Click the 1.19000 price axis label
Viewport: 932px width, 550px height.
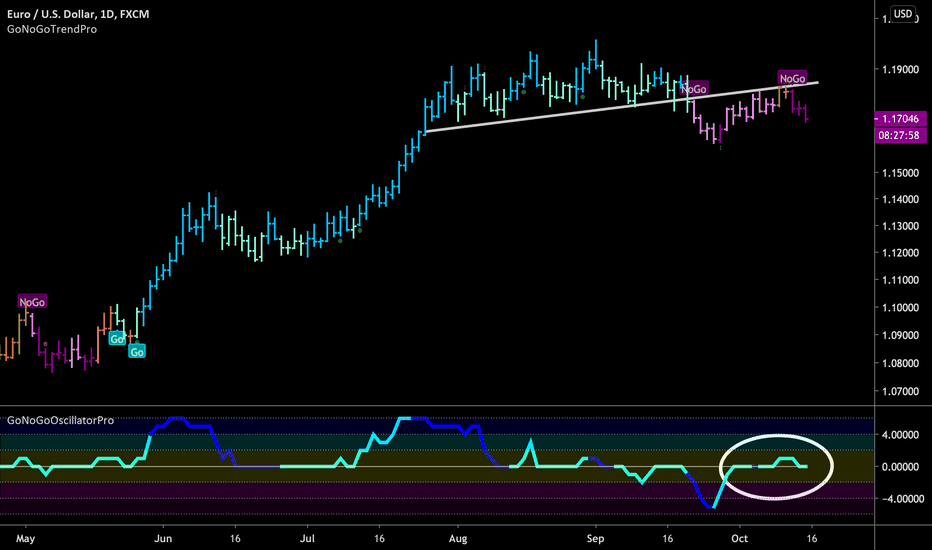pyautogui.click(x=900, y=70)
